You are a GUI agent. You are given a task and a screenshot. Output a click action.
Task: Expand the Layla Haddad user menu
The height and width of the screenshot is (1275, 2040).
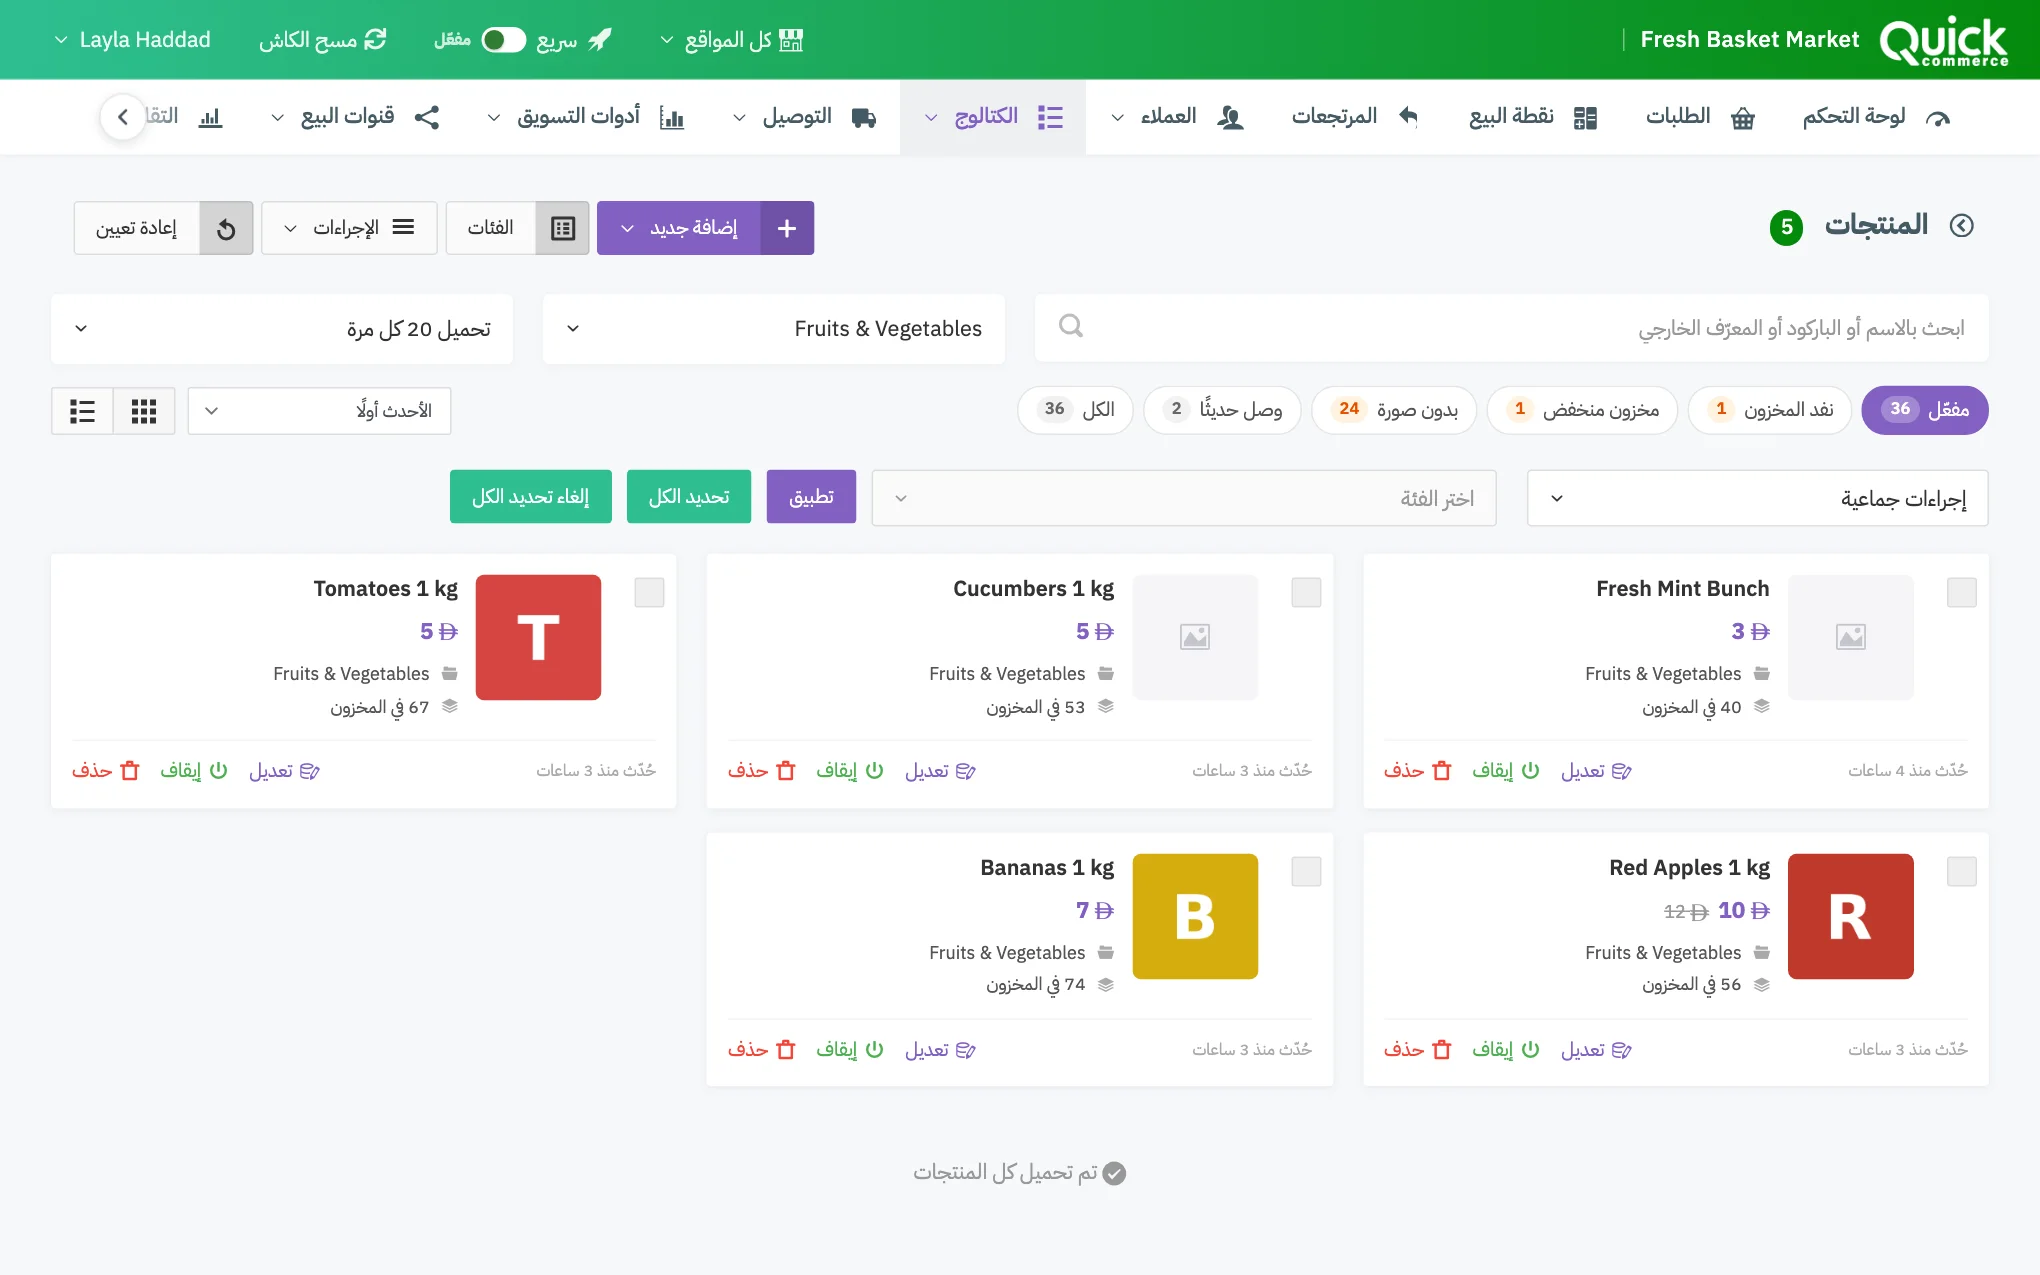[x=132, y=40]
